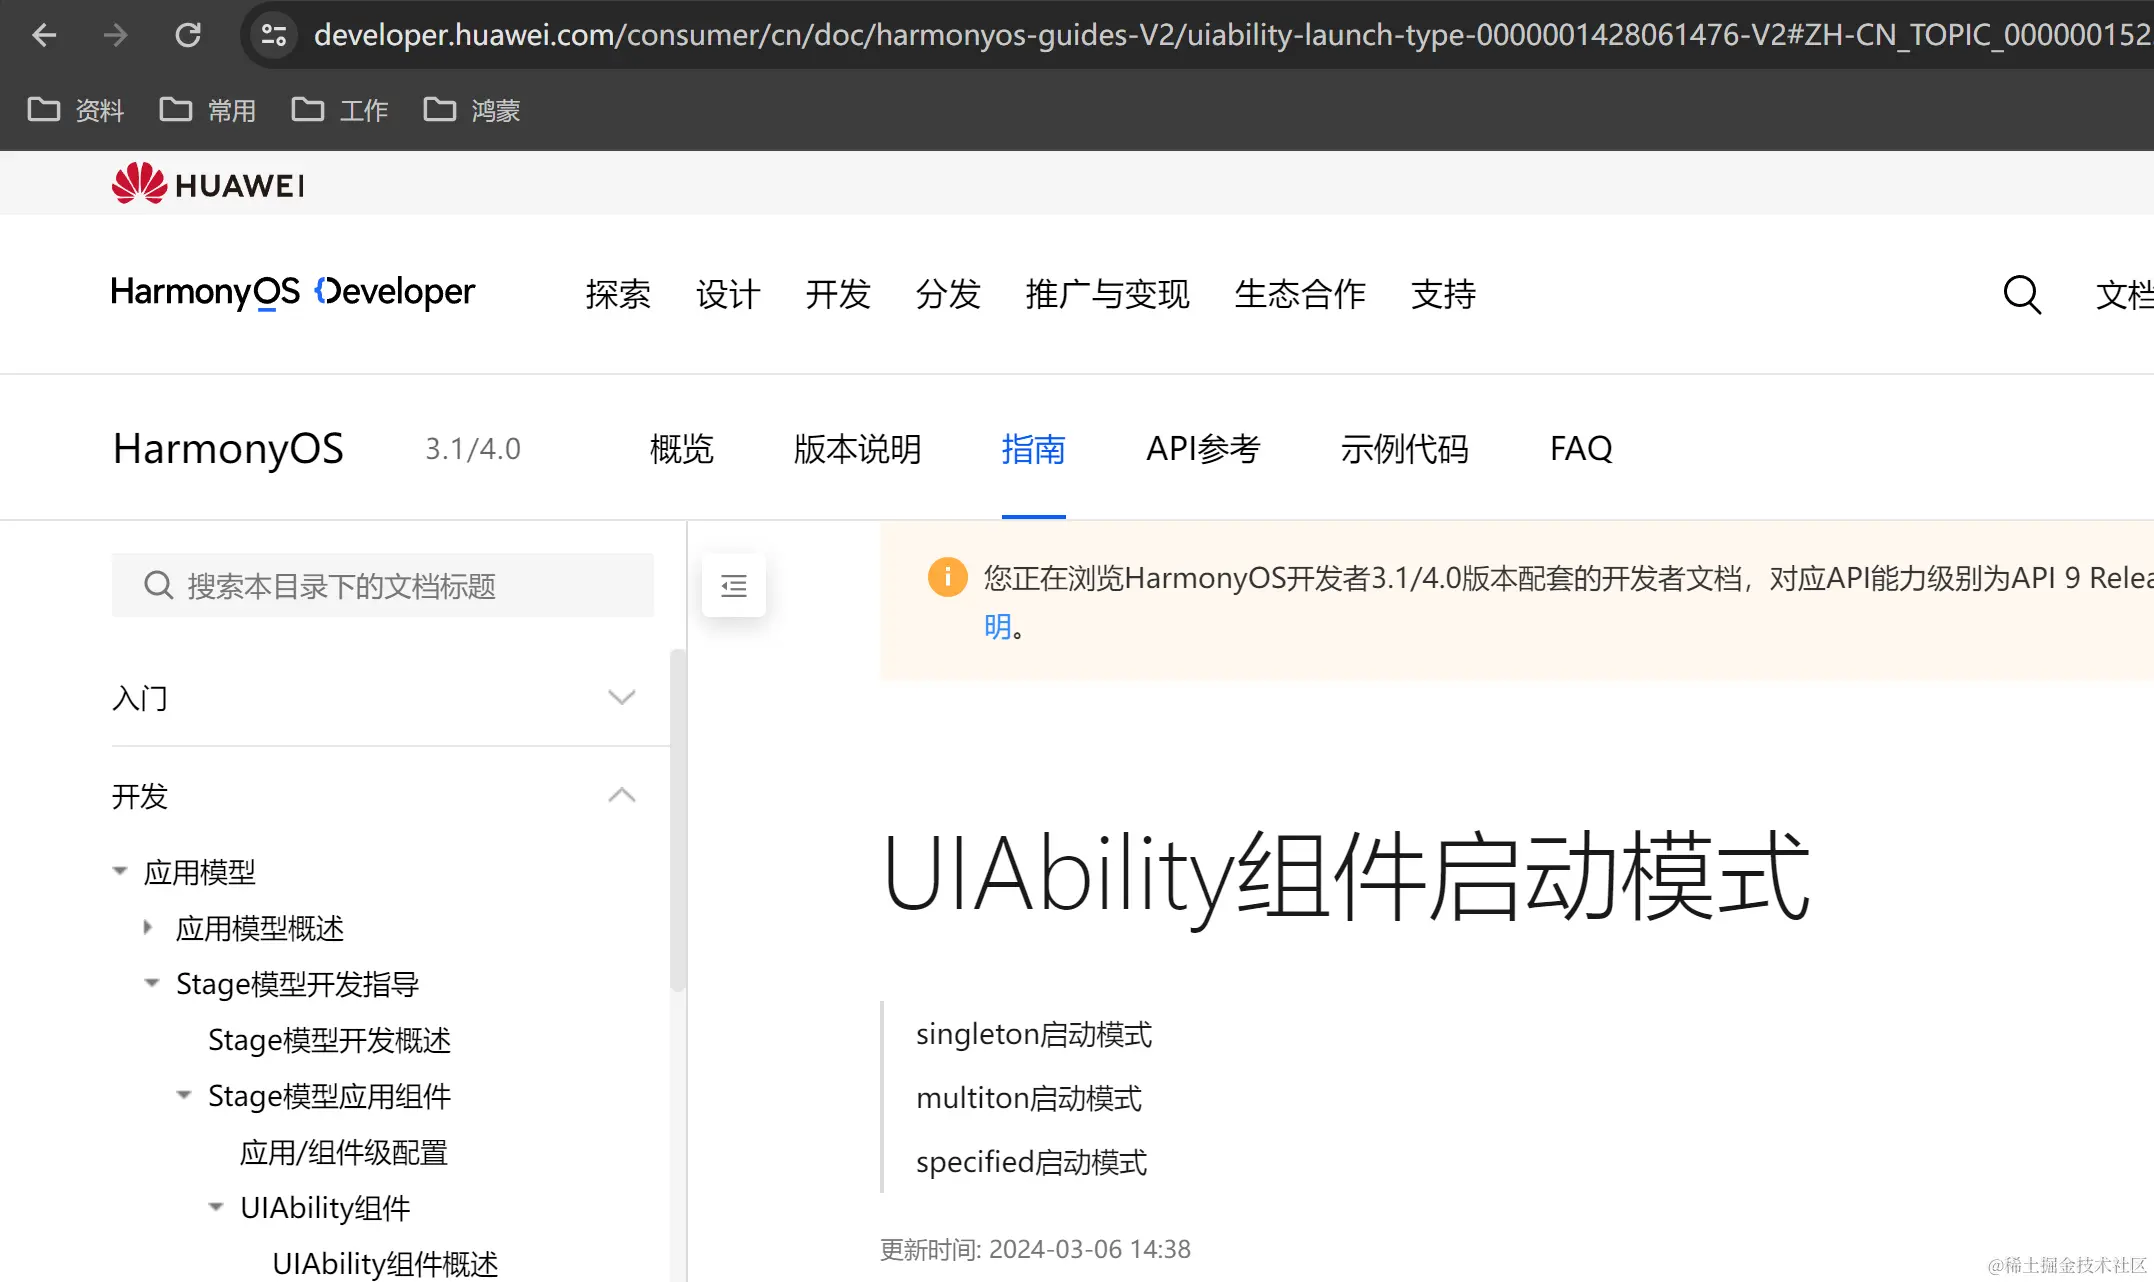
Task: Open the 鸿蒙 bookmark folder
Action: (x=471, y=110)
